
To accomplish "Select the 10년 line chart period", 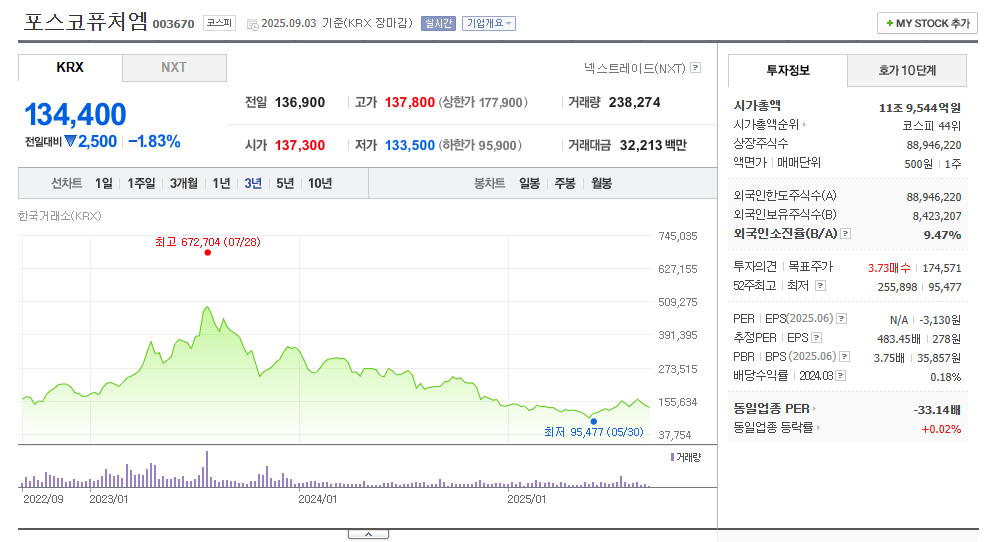I will (x=320, y=183).
